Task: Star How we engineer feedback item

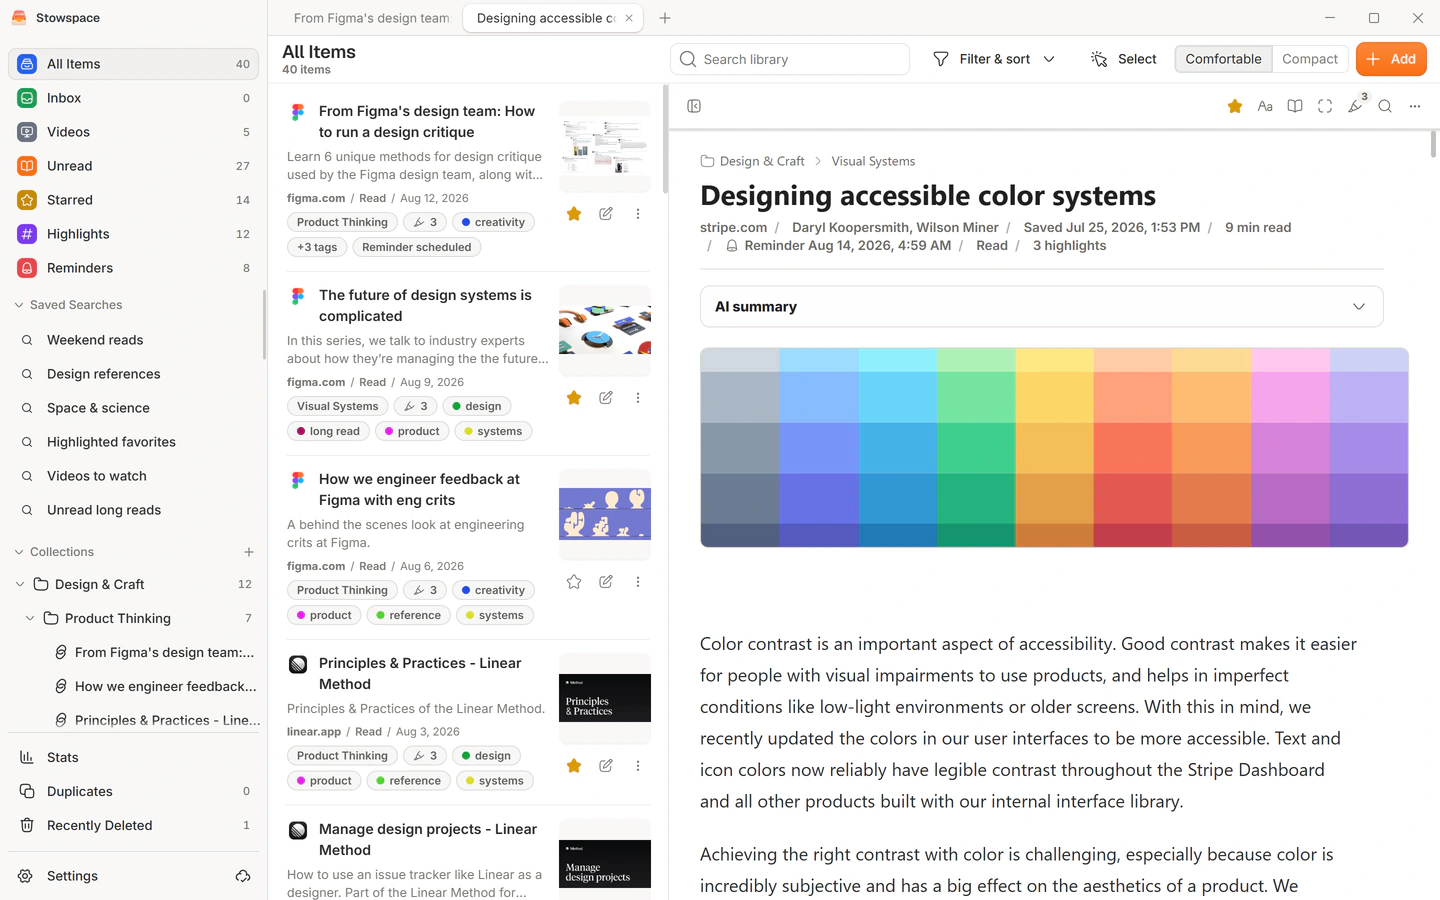Action: pos(574,582)
